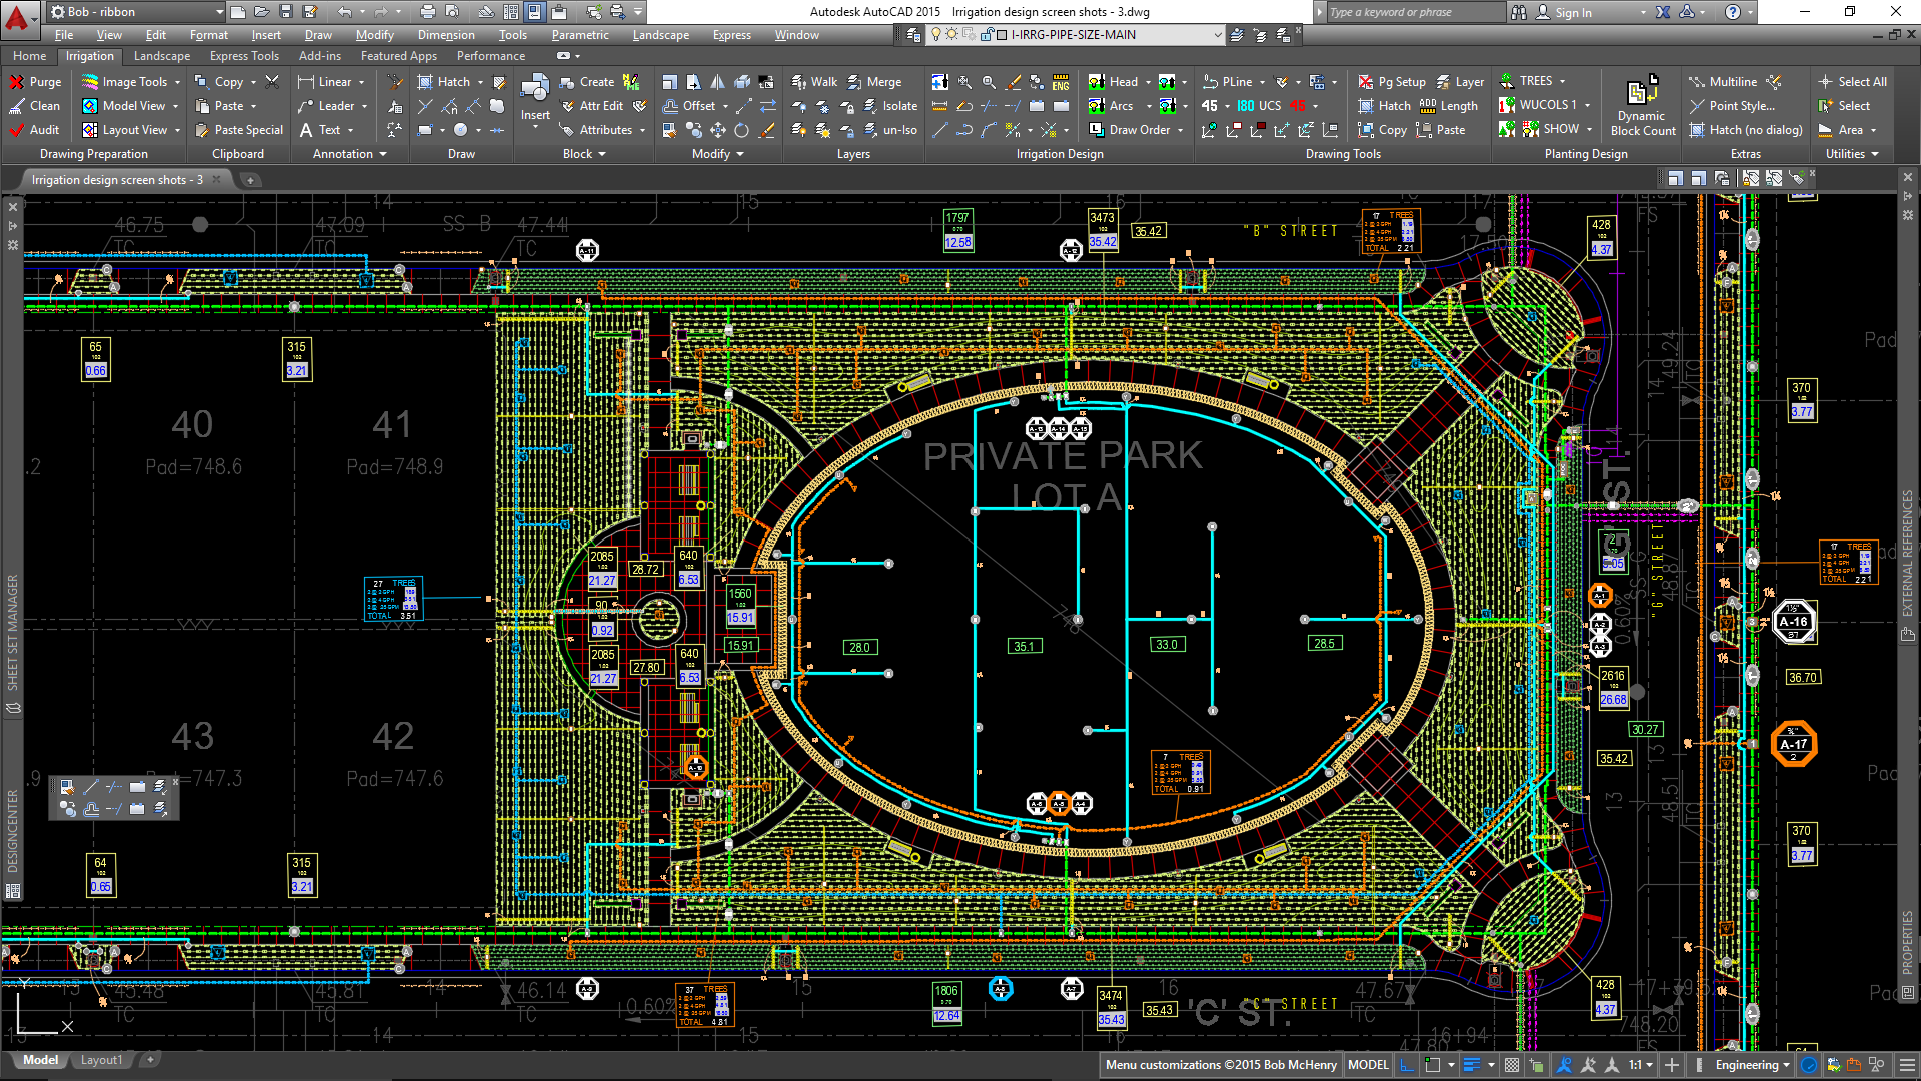Select the Multiline tool in Extras

1723,82
